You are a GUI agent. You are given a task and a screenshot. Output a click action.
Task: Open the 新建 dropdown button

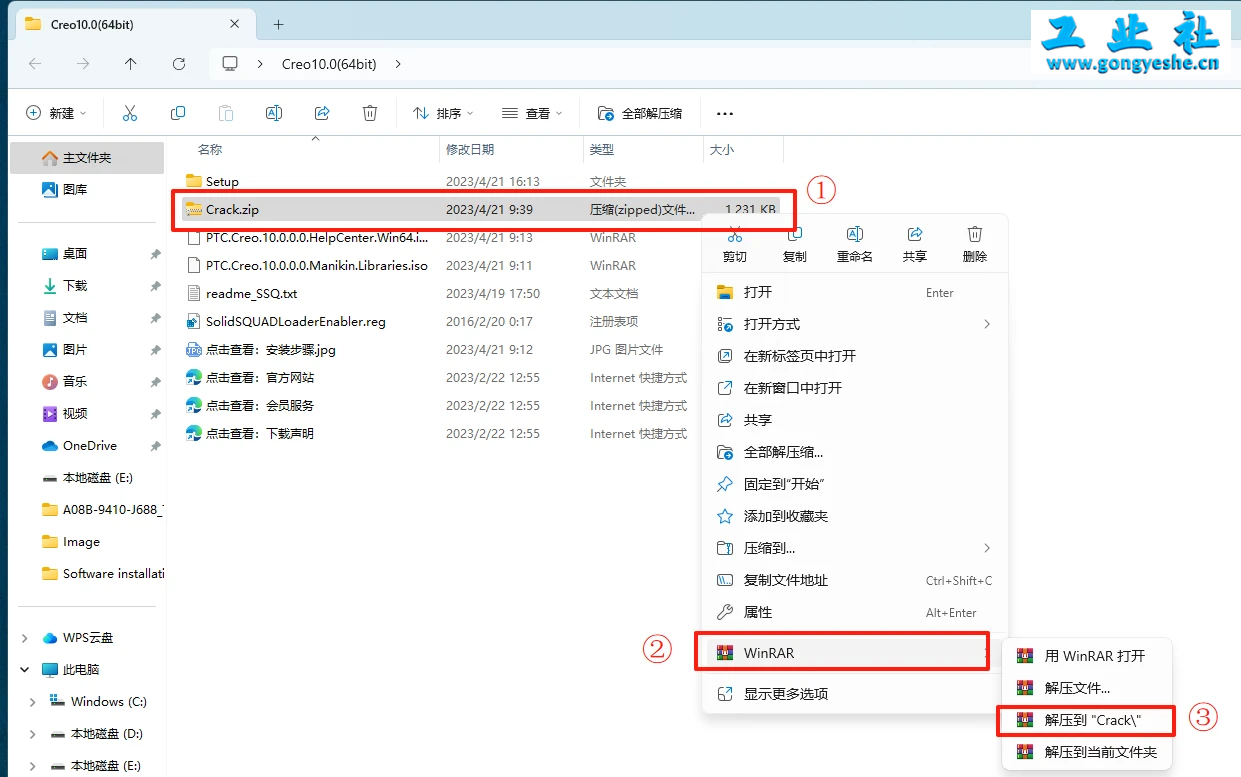click(56, 113)
